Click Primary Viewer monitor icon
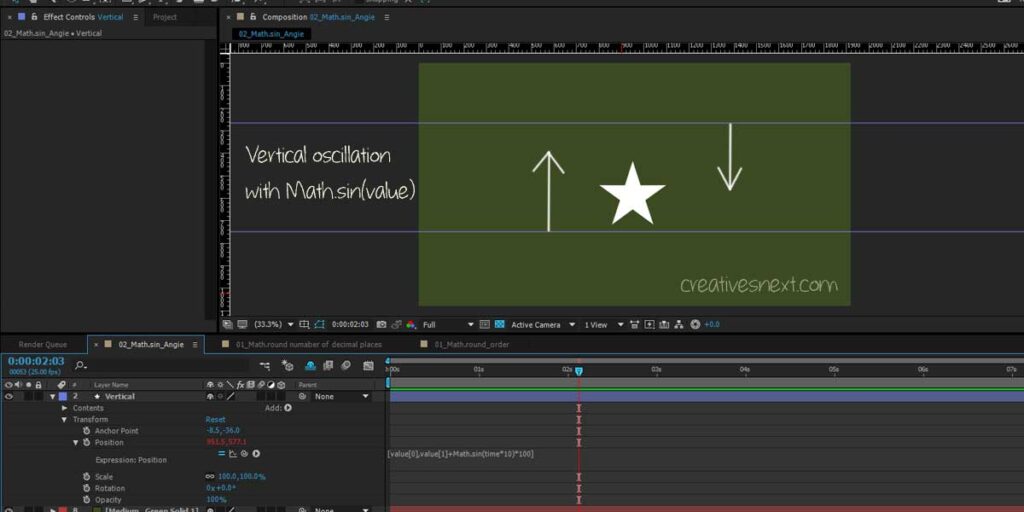Image resolution: width=1024 pixels, height=512 pixels. point(242,325)
